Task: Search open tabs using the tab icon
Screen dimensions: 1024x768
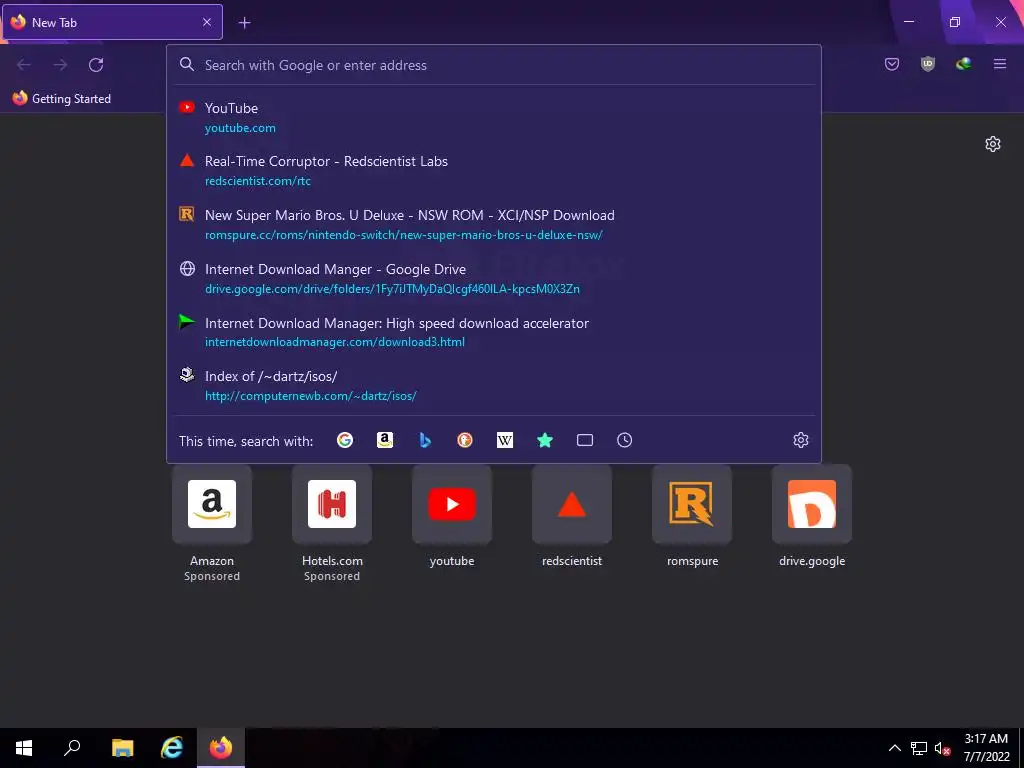Action: [585, 440]
